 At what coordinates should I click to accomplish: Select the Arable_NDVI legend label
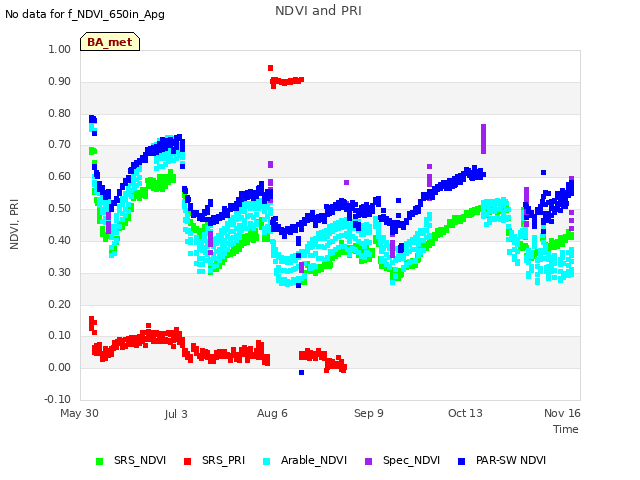click(x=314, y=460)
